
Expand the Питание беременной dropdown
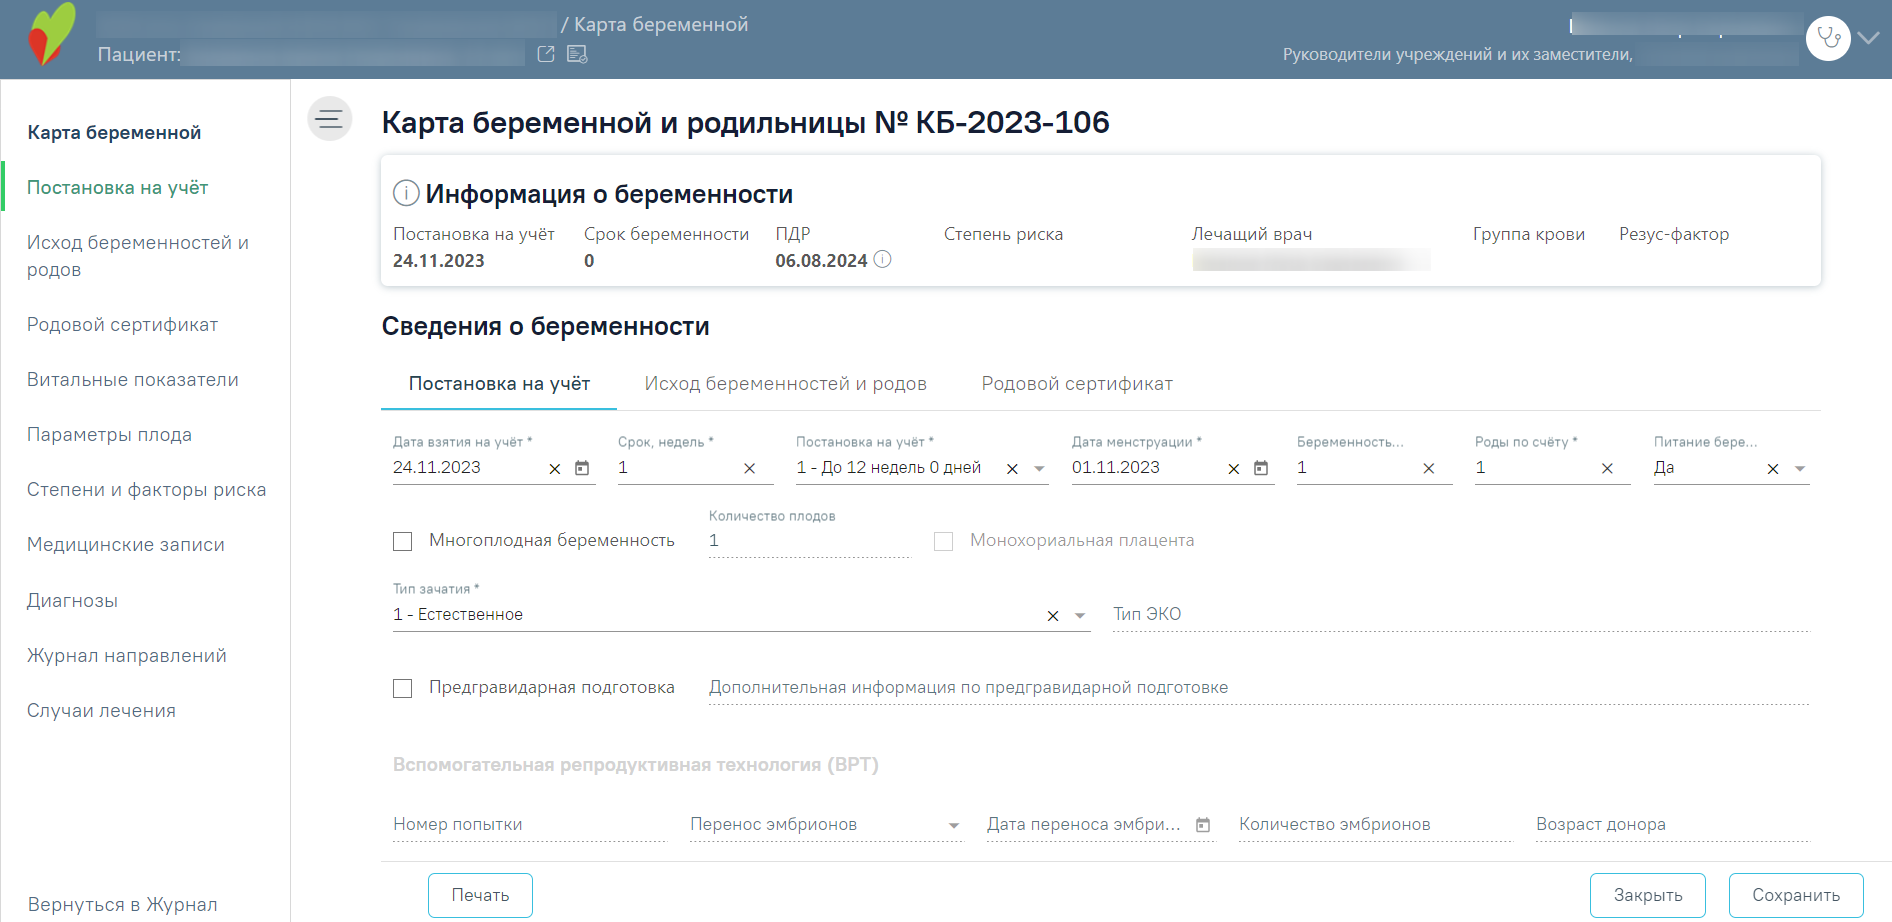tap(1800, 469)
